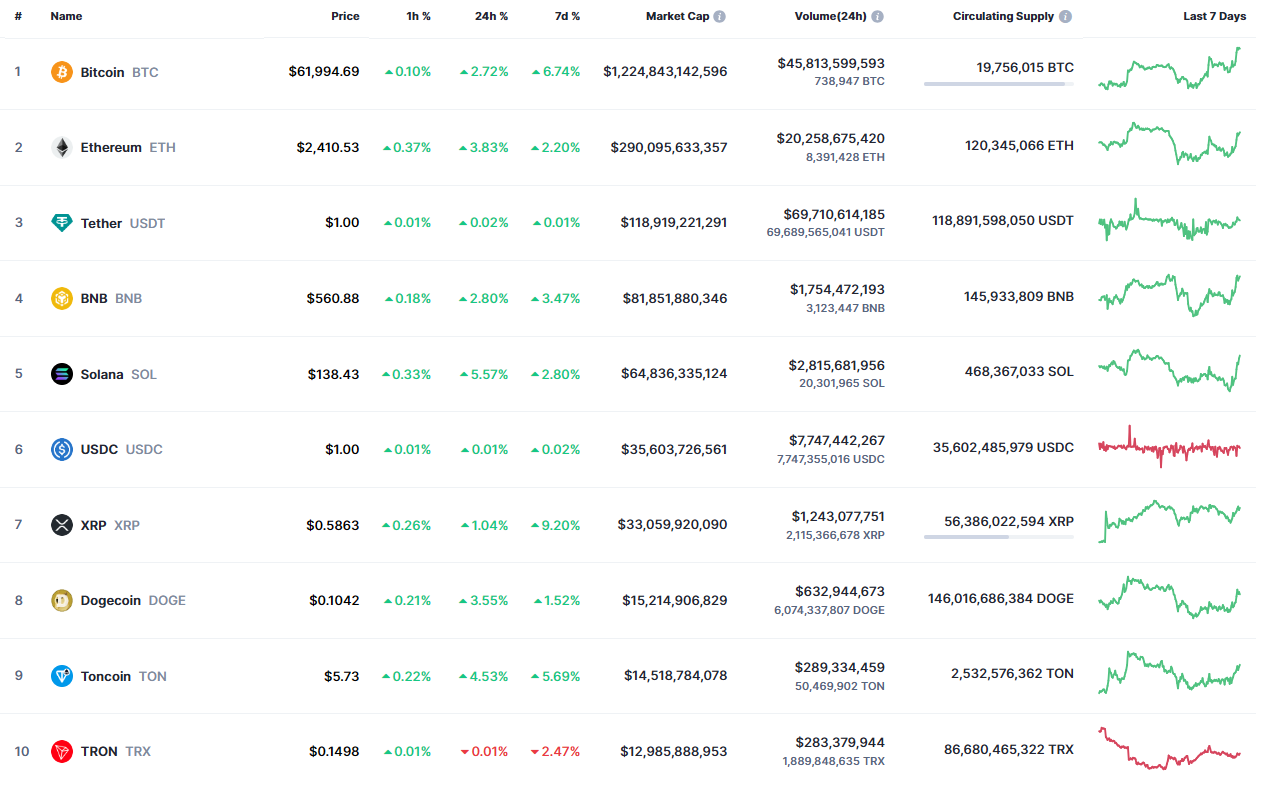Open Bitcoin's 7-day sparkline chart
The image size is (1263, 787).
tap(1169, 72)
